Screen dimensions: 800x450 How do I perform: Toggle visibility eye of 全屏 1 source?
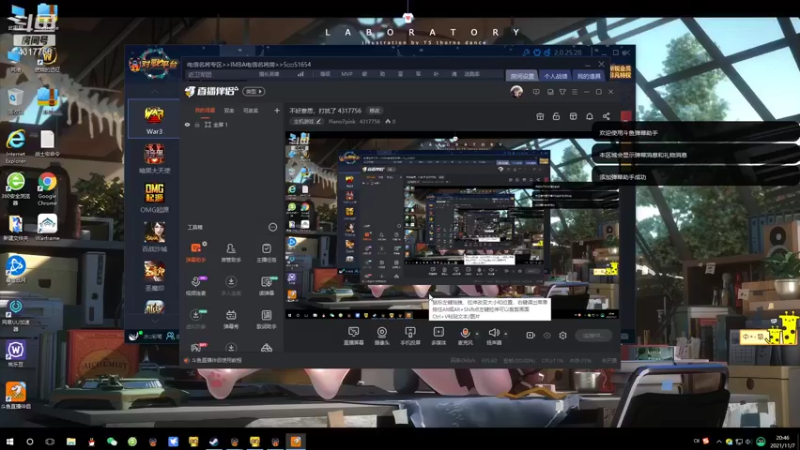click(187, 124)
